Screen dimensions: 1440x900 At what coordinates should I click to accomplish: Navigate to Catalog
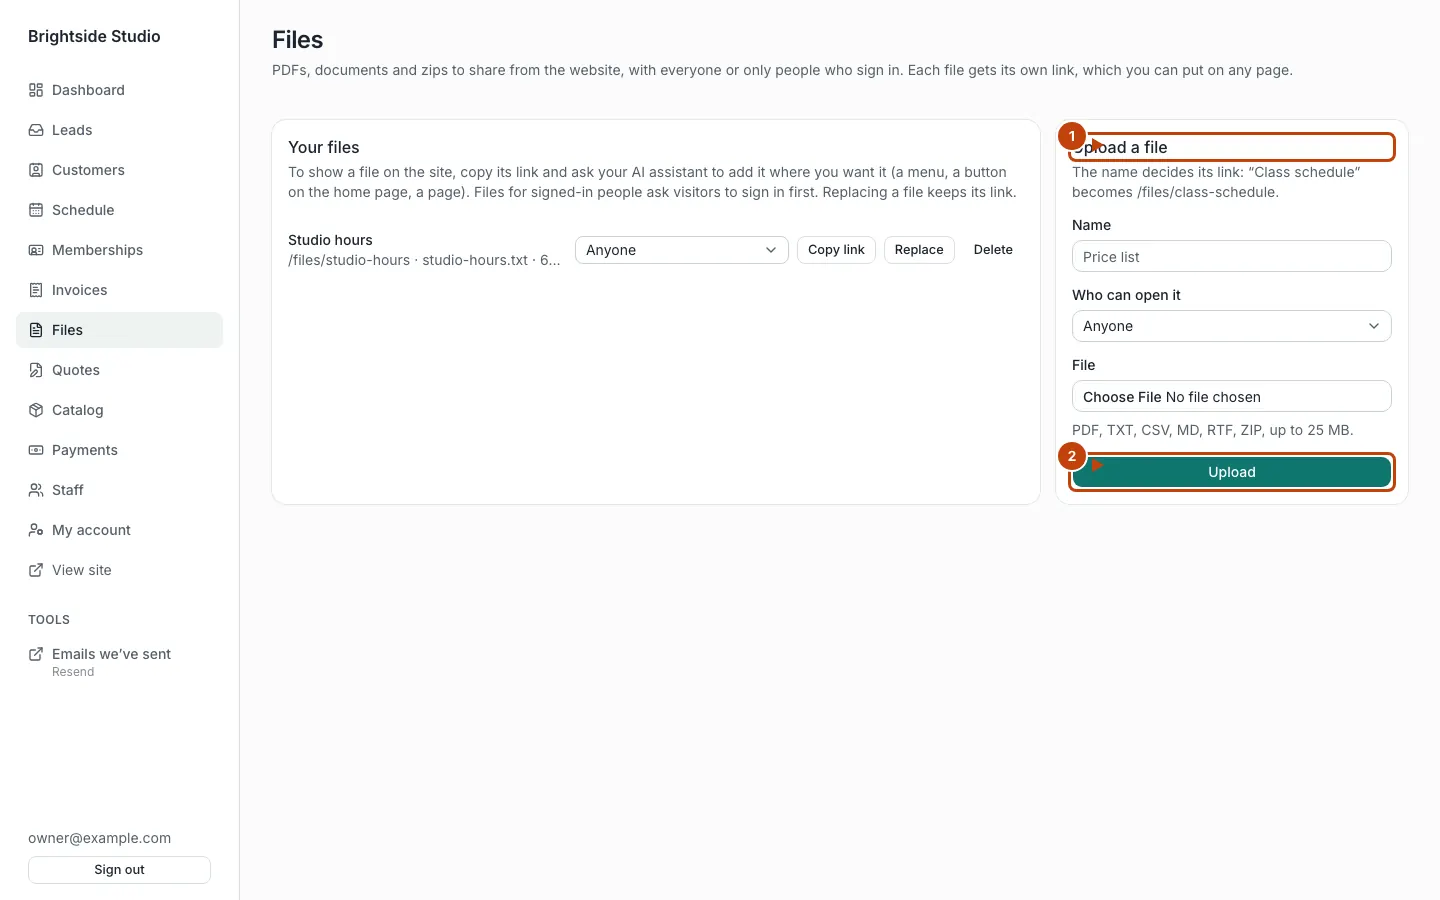pos(120,410)
